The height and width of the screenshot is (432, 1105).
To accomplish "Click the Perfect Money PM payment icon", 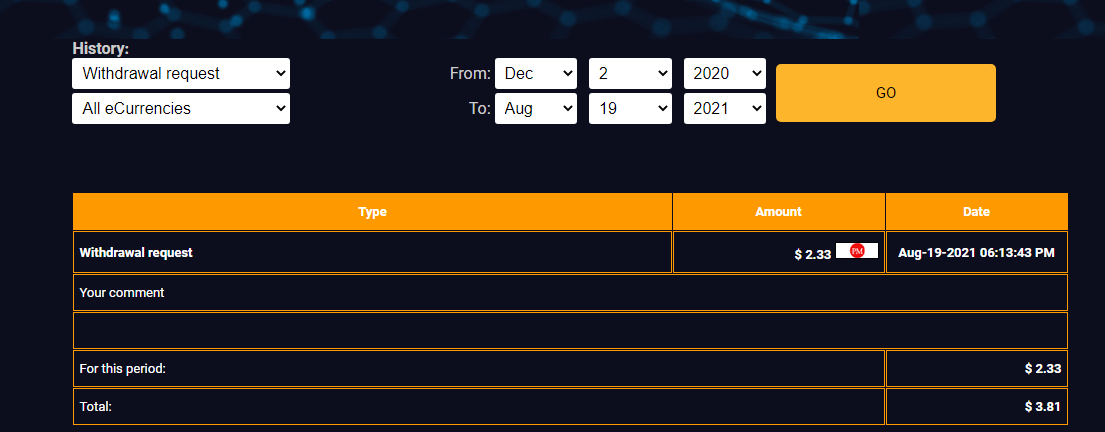I will point(857,250).
